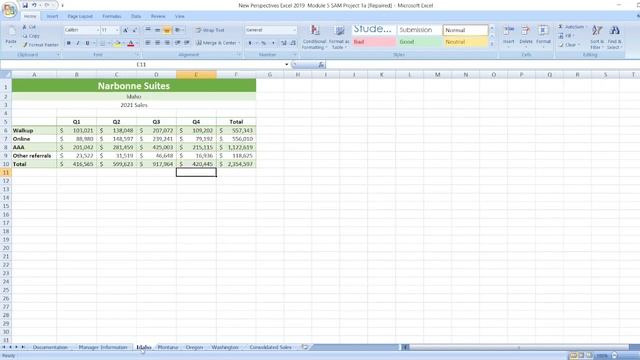Apply Percent style
Screen dimensions: 640x360
tap(264, 43)
